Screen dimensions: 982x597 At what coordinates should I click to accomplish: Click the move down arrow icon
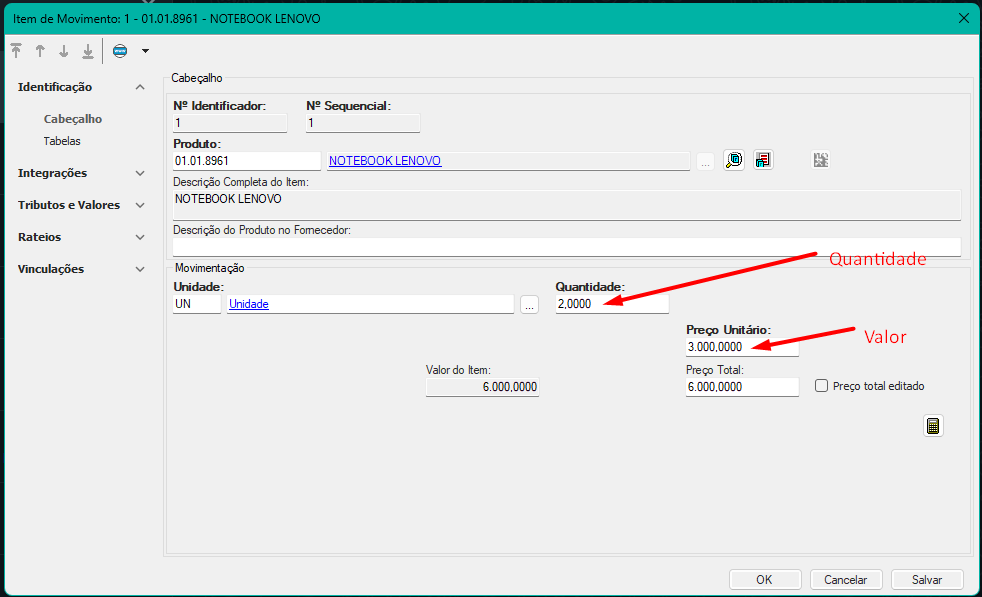pos(64,51)
